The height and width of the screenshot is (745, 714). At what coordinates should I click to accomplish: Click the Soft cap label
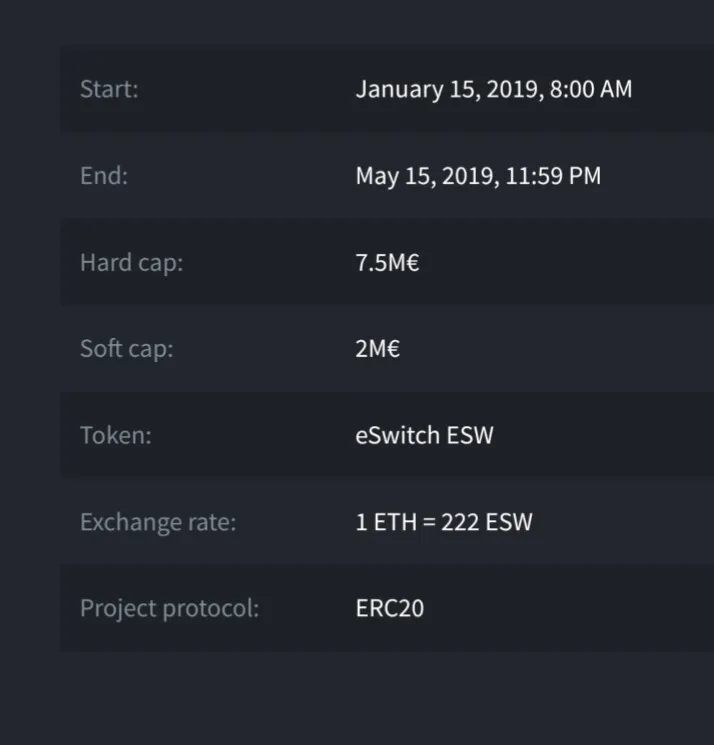click(127, 349)
